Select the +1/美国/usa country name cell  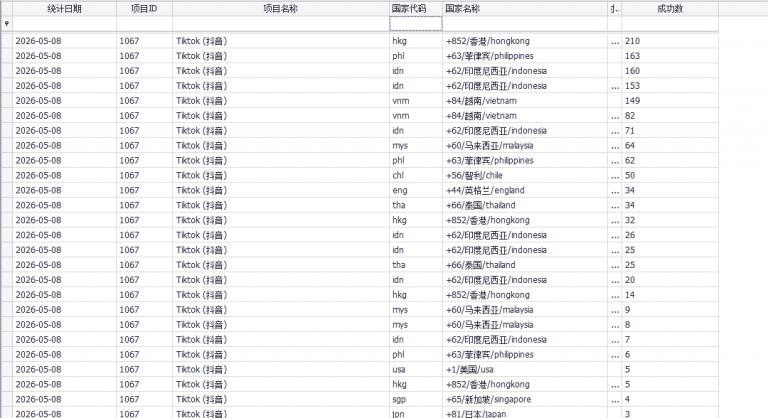(525, 369)
